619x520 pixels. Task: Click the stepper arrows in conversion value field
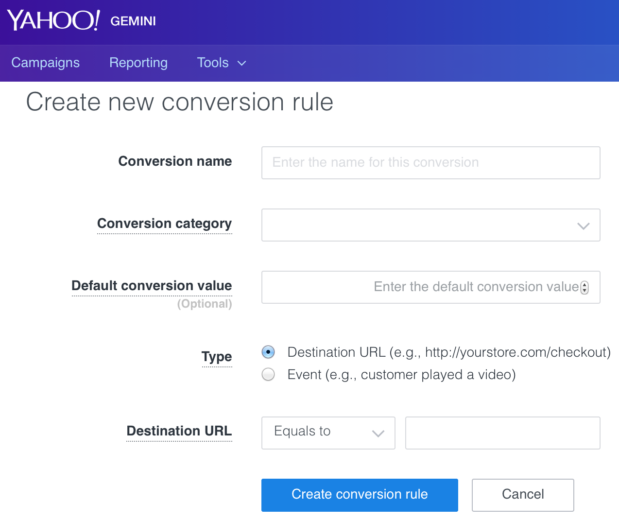585,287
